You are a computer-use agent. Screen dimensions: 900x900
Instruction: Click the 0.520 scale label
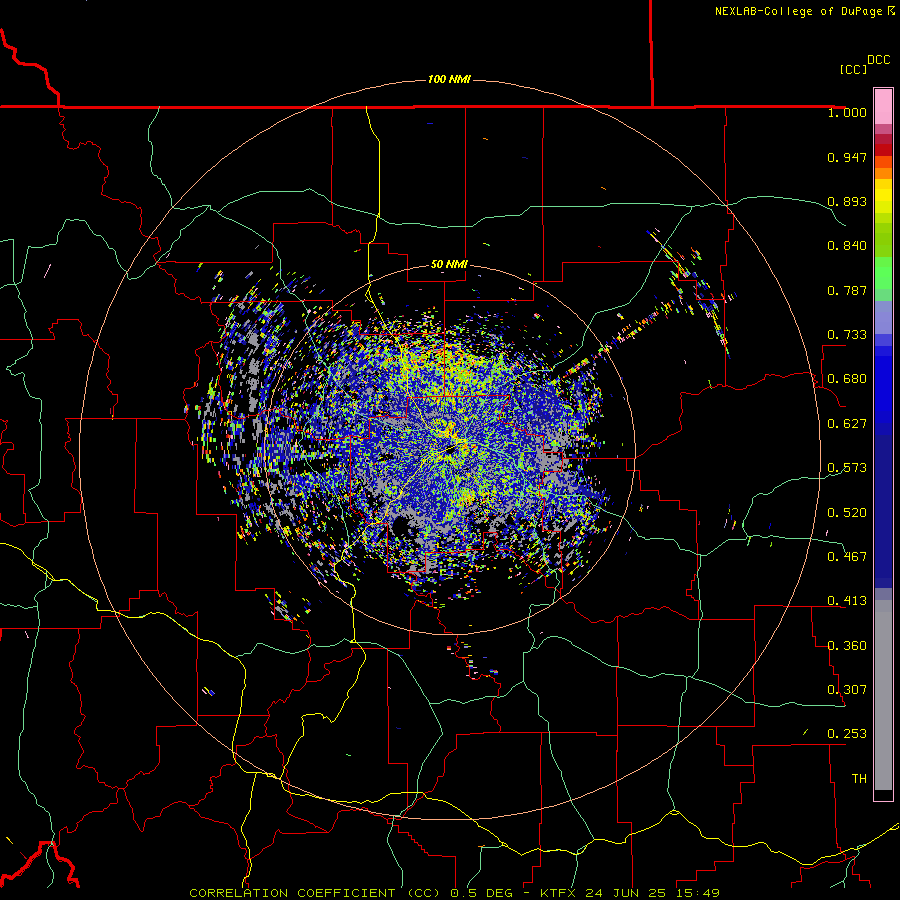tap(847, 513)
